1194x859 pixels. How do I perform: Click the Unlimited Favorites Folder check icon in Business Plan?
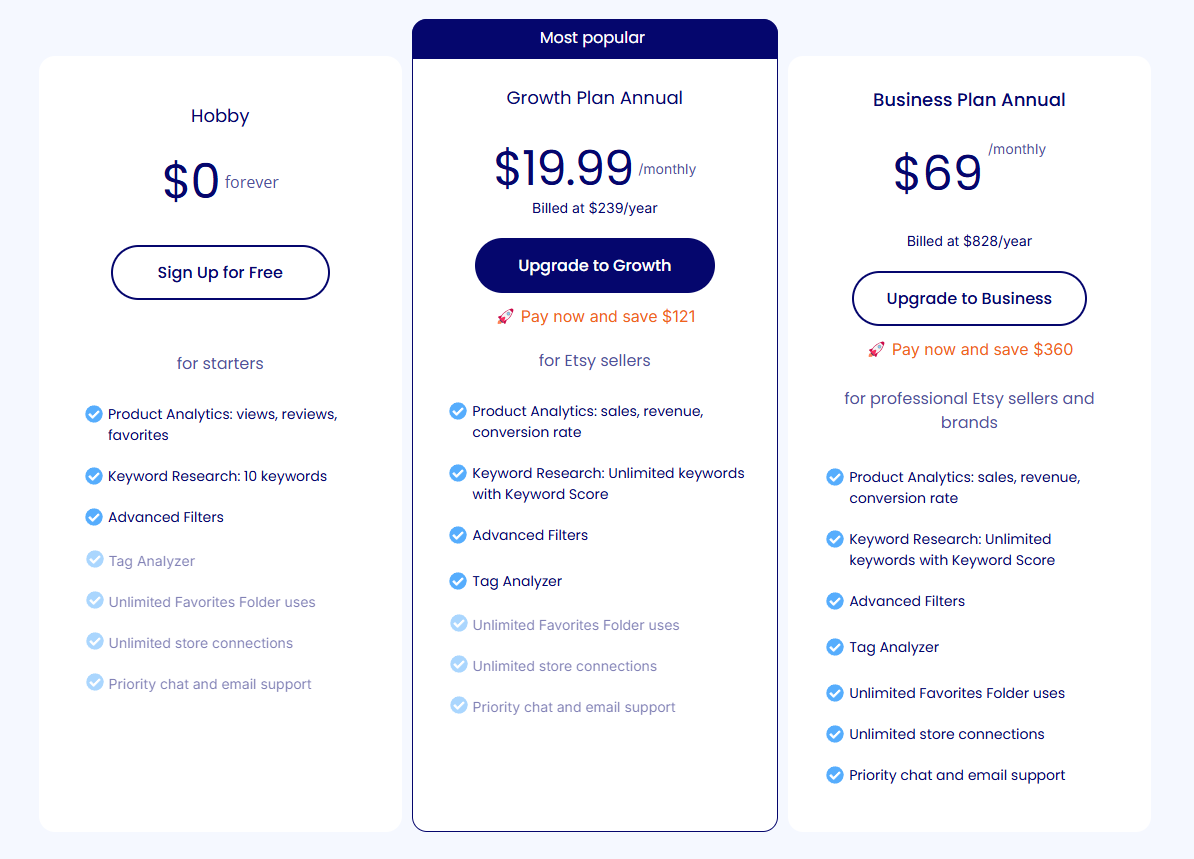pyautogui.click(x=835, y=692)
